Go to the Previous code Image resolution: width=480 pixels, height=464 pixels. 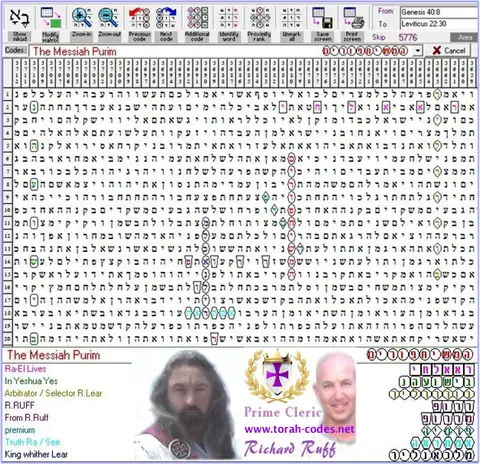[x=139, y=24]
